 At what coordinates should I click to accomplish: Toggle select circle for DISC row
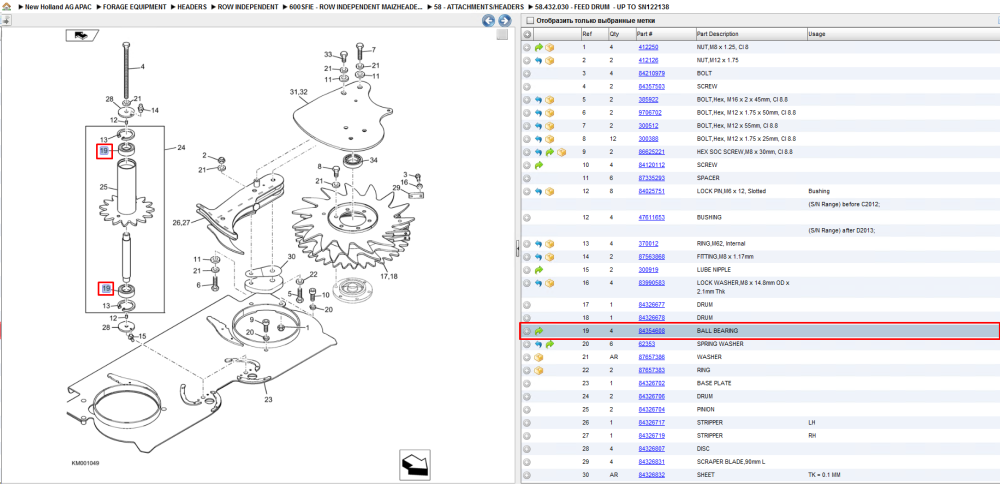(527, 449)
